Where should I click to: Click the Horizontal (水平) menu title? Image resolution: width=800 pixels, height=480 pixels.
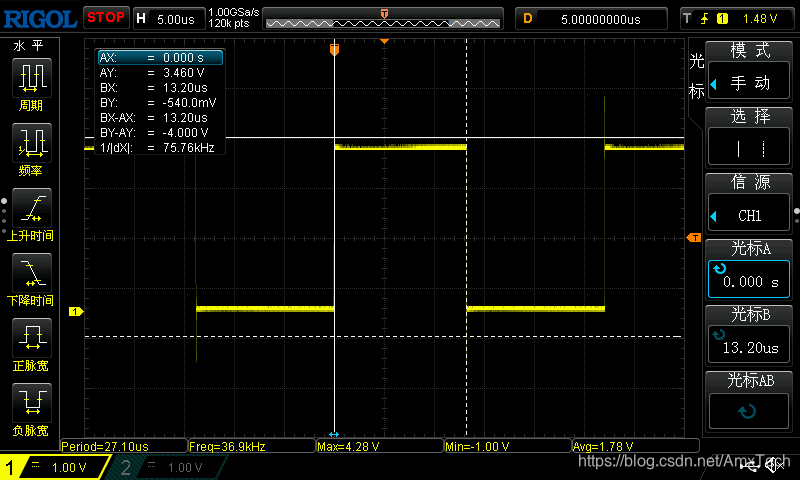29,46
